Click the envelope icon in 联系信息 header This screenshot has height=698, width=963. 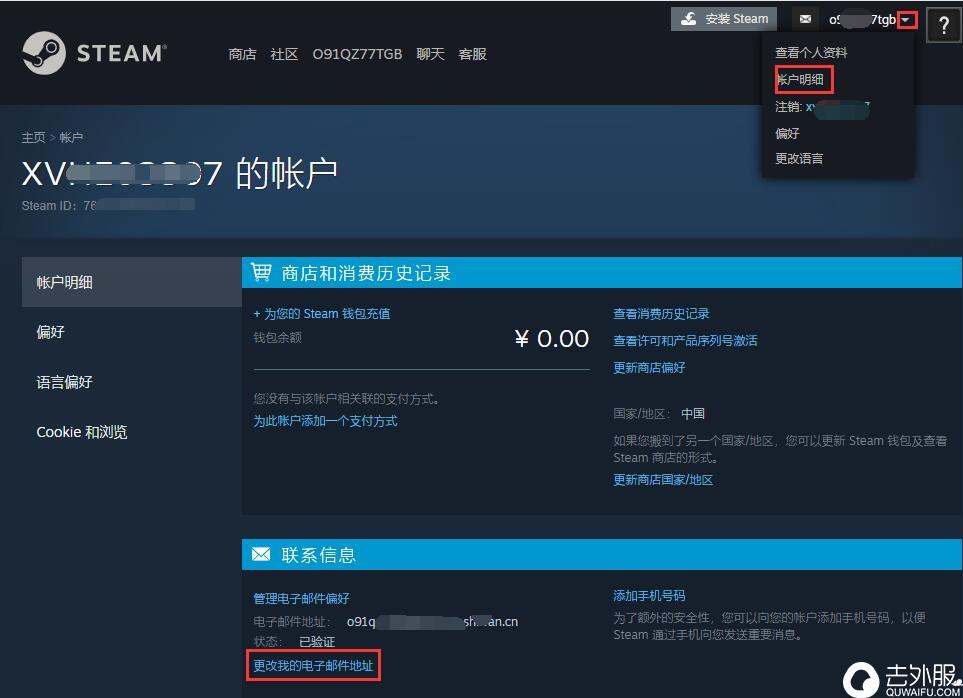pyautogui.click(x=261, y=554)
